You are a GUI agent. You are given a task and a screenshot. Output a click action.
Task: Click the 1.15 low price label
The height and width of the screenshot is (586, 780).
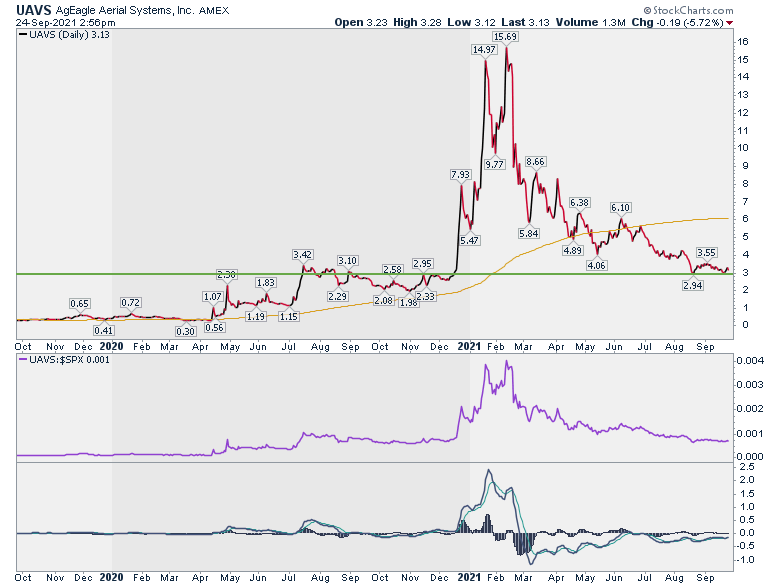[289, 316]
